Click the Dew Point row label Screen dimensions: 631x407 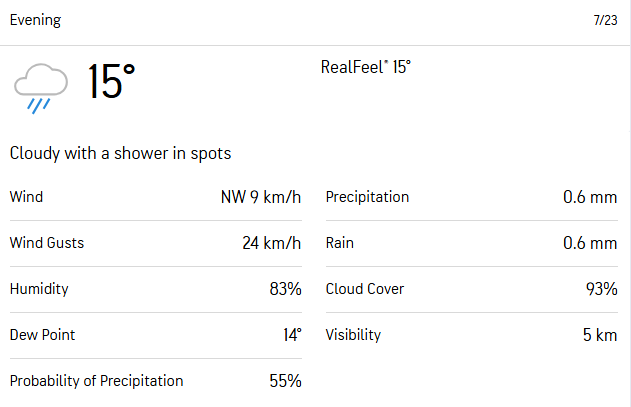point(42,335)
